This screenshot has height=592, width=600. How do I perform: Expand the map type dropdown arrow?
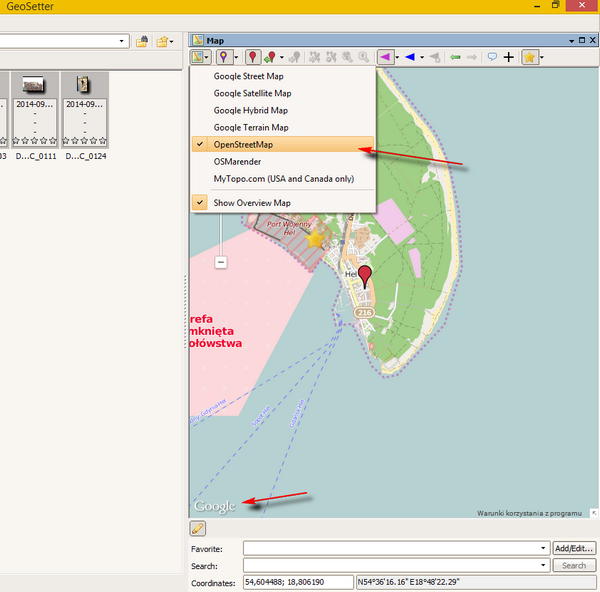pos(207,58)
